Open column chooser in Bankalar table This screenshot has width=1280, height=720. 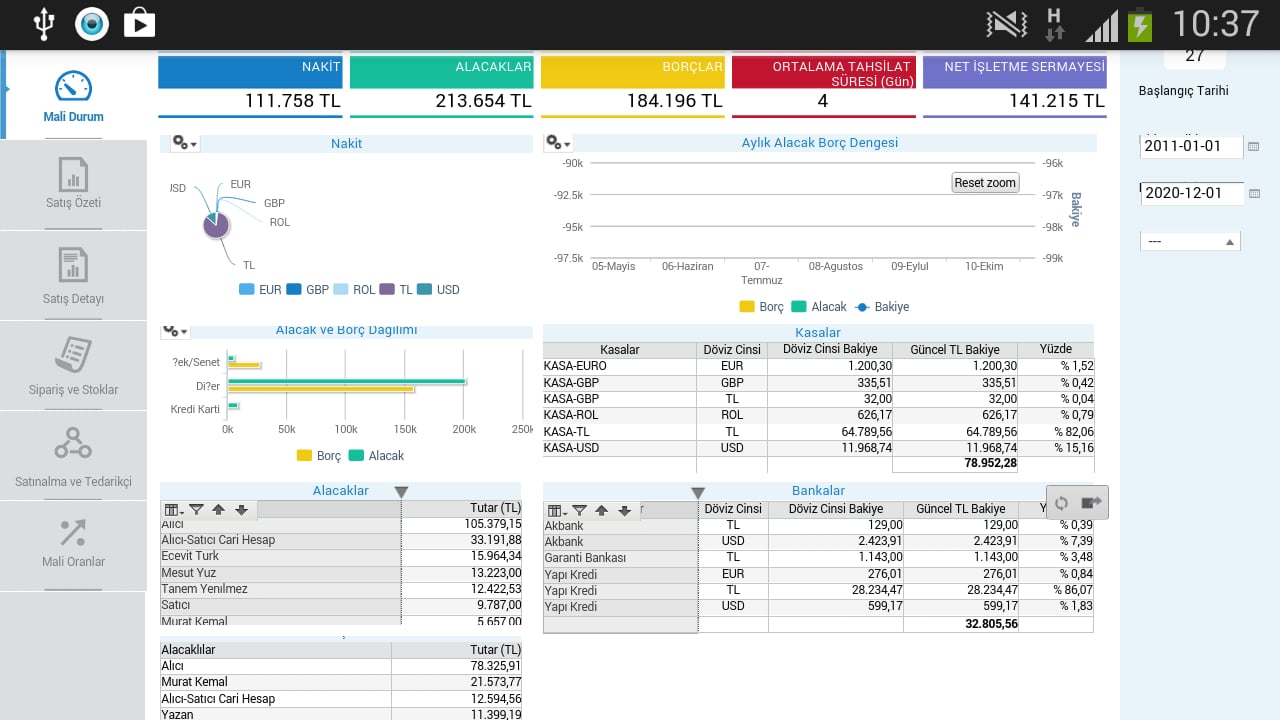557,511
